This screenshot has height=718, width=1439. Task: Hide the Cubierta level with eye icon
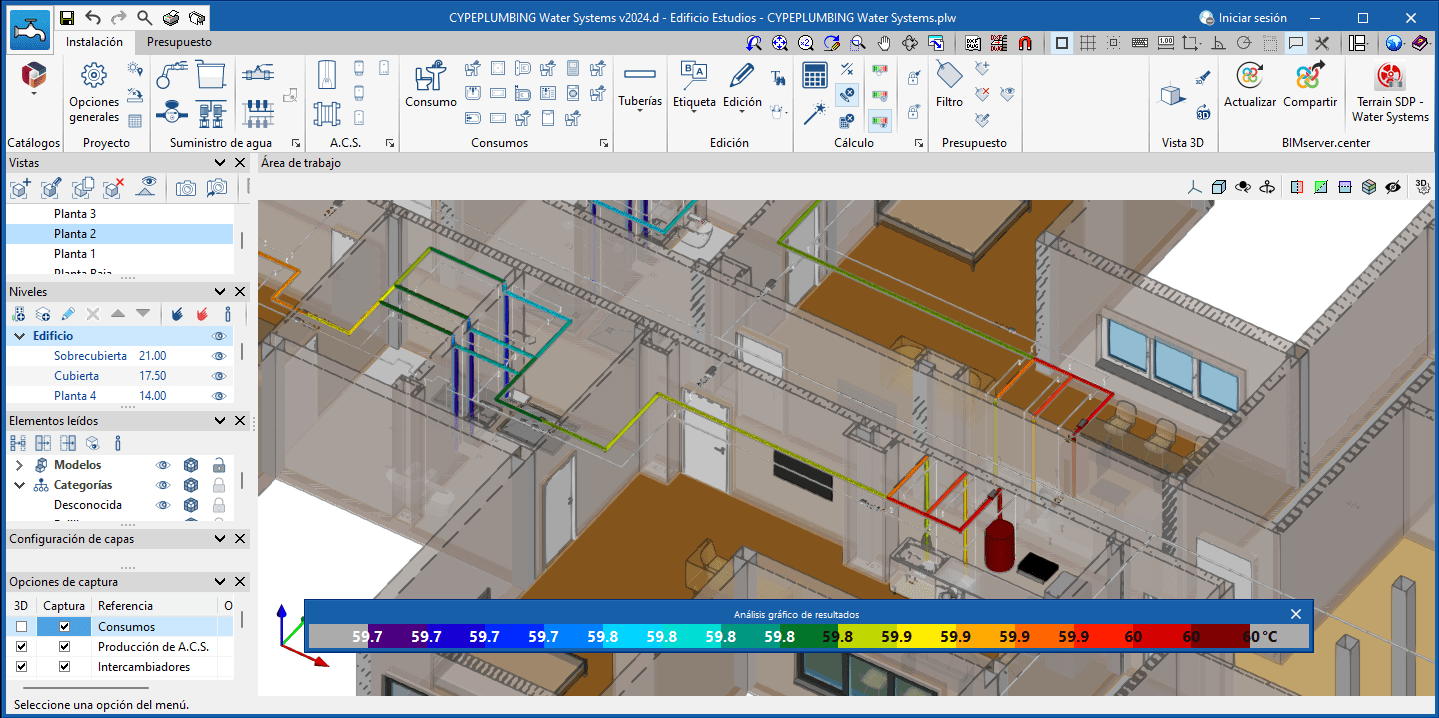pos(219,376)
